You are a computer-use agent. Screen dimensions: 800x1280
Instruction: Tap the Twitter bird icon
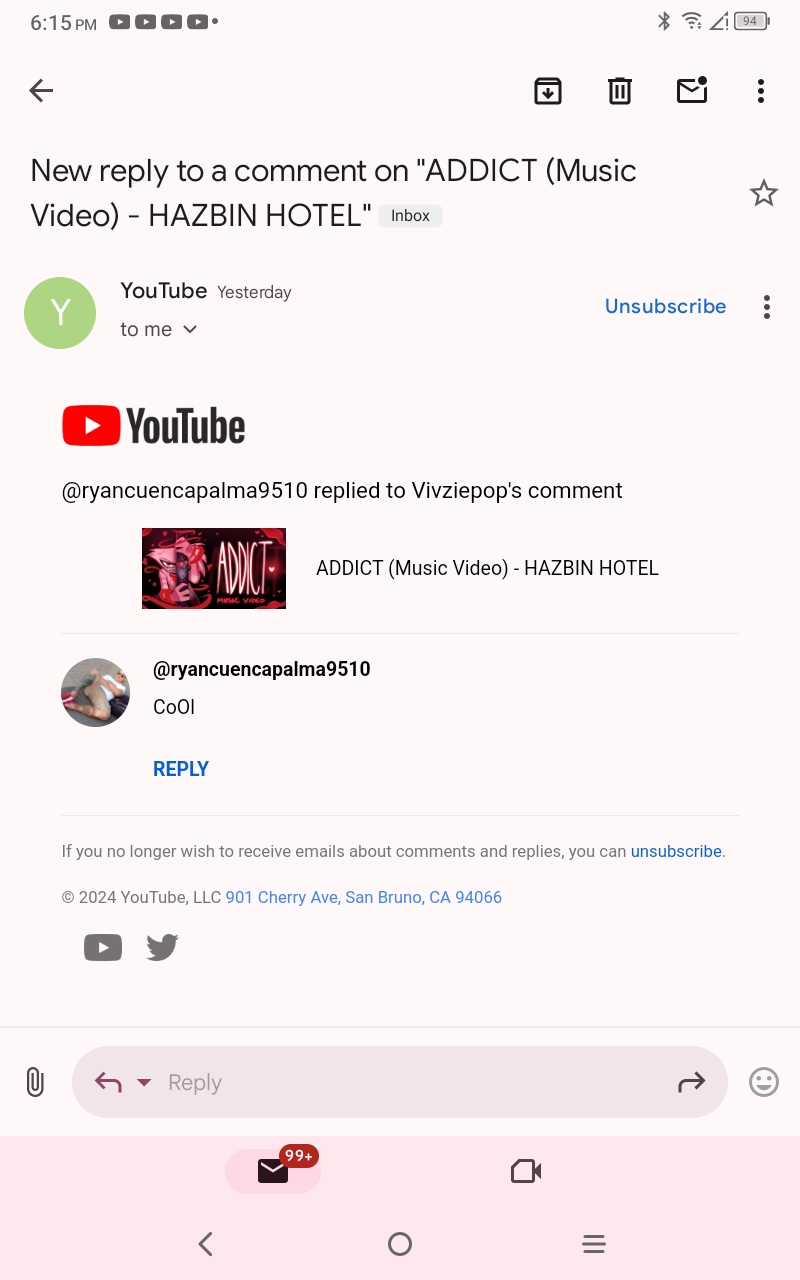point(162,947)
